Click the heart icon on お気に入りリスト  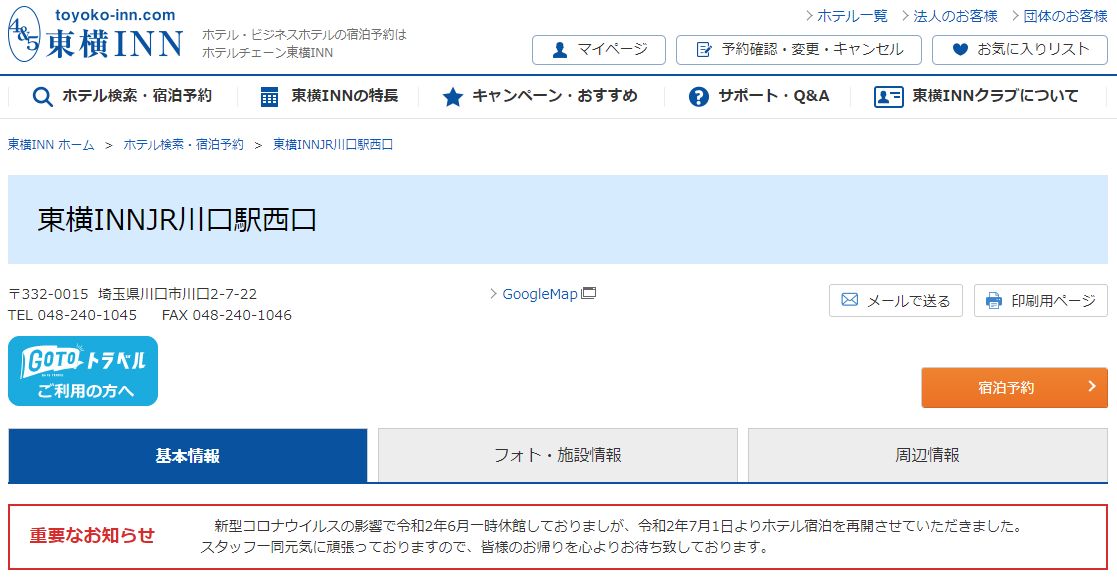pyautogui.click(x=960, y=50)
